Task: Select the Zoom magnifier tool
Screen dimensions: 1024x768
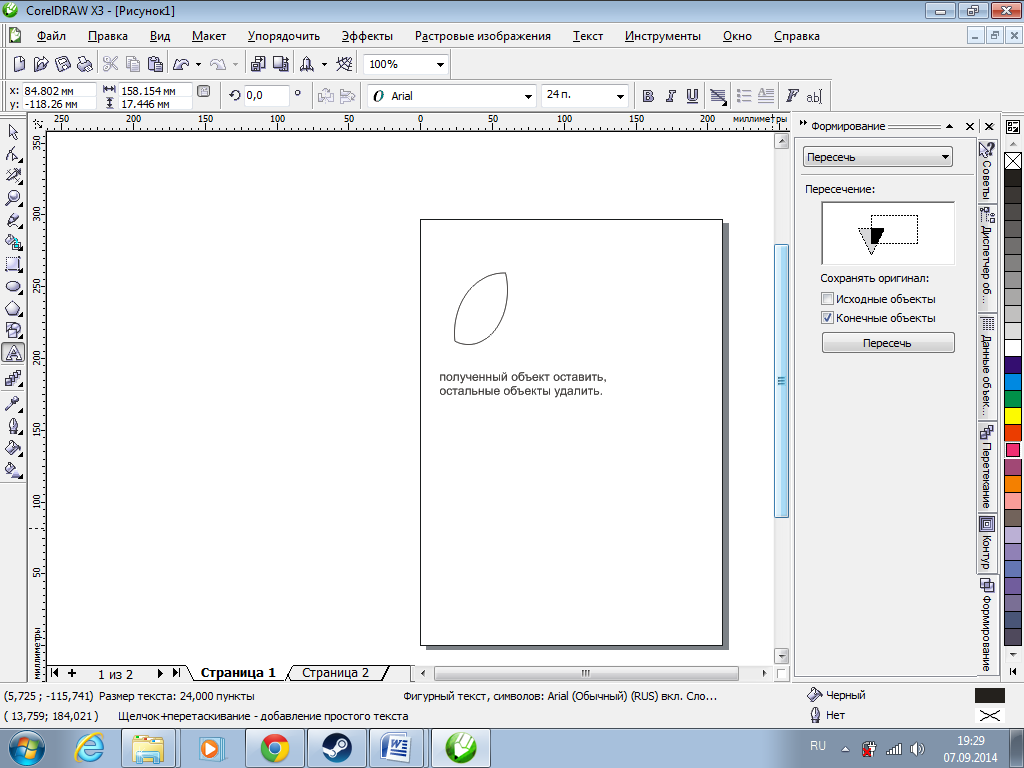Action: pos(14,198)
